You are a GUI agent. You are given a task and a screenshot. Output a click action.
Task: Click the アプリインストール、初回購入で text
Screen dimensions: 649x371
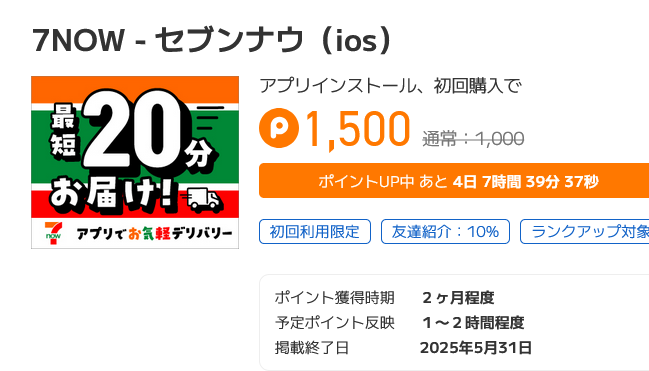390,86
